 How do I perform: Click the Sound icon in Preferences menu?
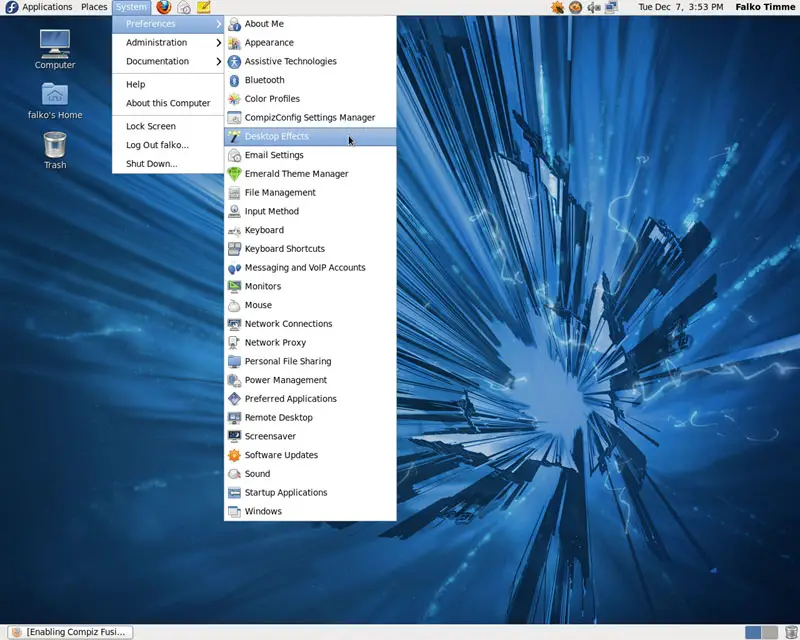(234, 474)
